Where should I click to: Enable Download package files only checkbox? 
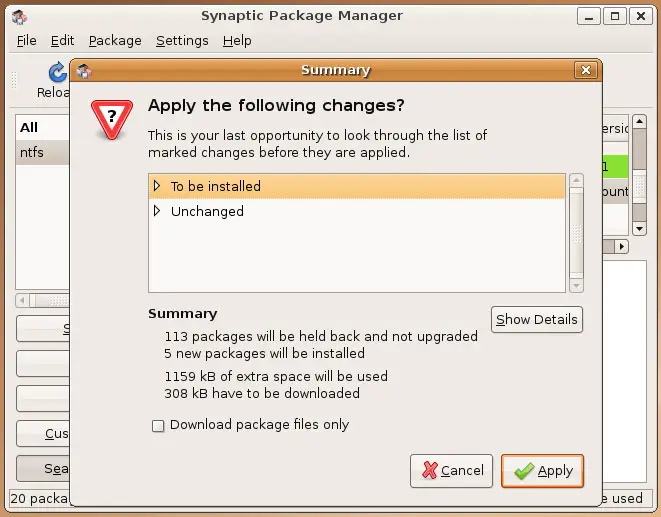pos(158,425)
